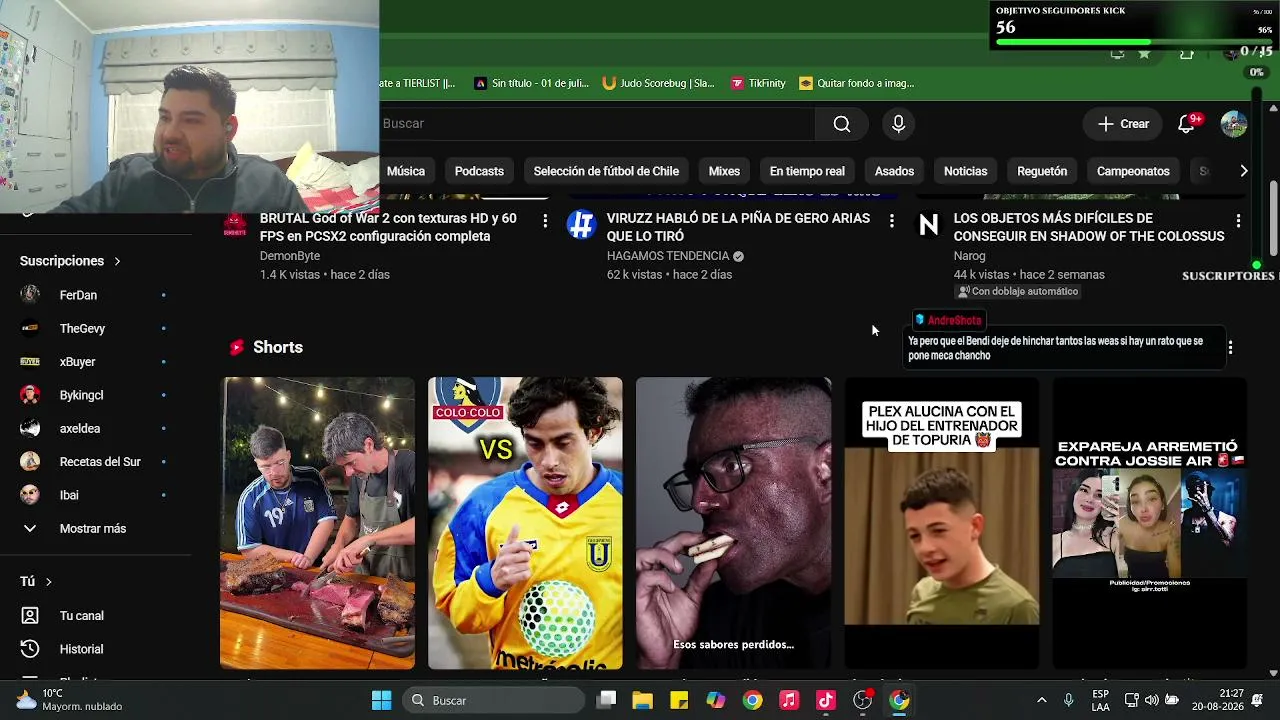Play the Colo-Colo VS Short
This screenshot has width=1280, height=720.
point(525,523)
